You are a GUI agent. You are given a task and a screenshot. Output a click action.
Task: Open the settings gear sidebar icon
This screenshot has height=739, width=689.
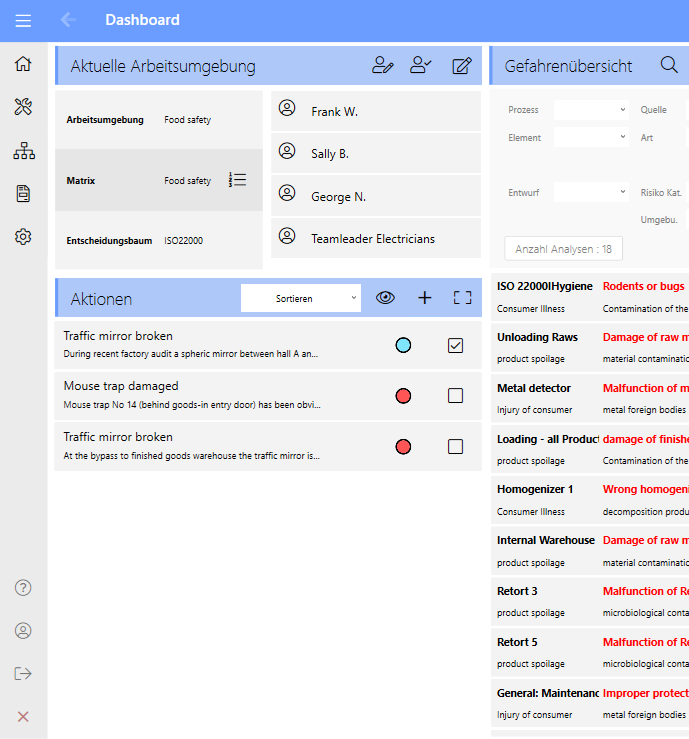(x=23, y=237)
